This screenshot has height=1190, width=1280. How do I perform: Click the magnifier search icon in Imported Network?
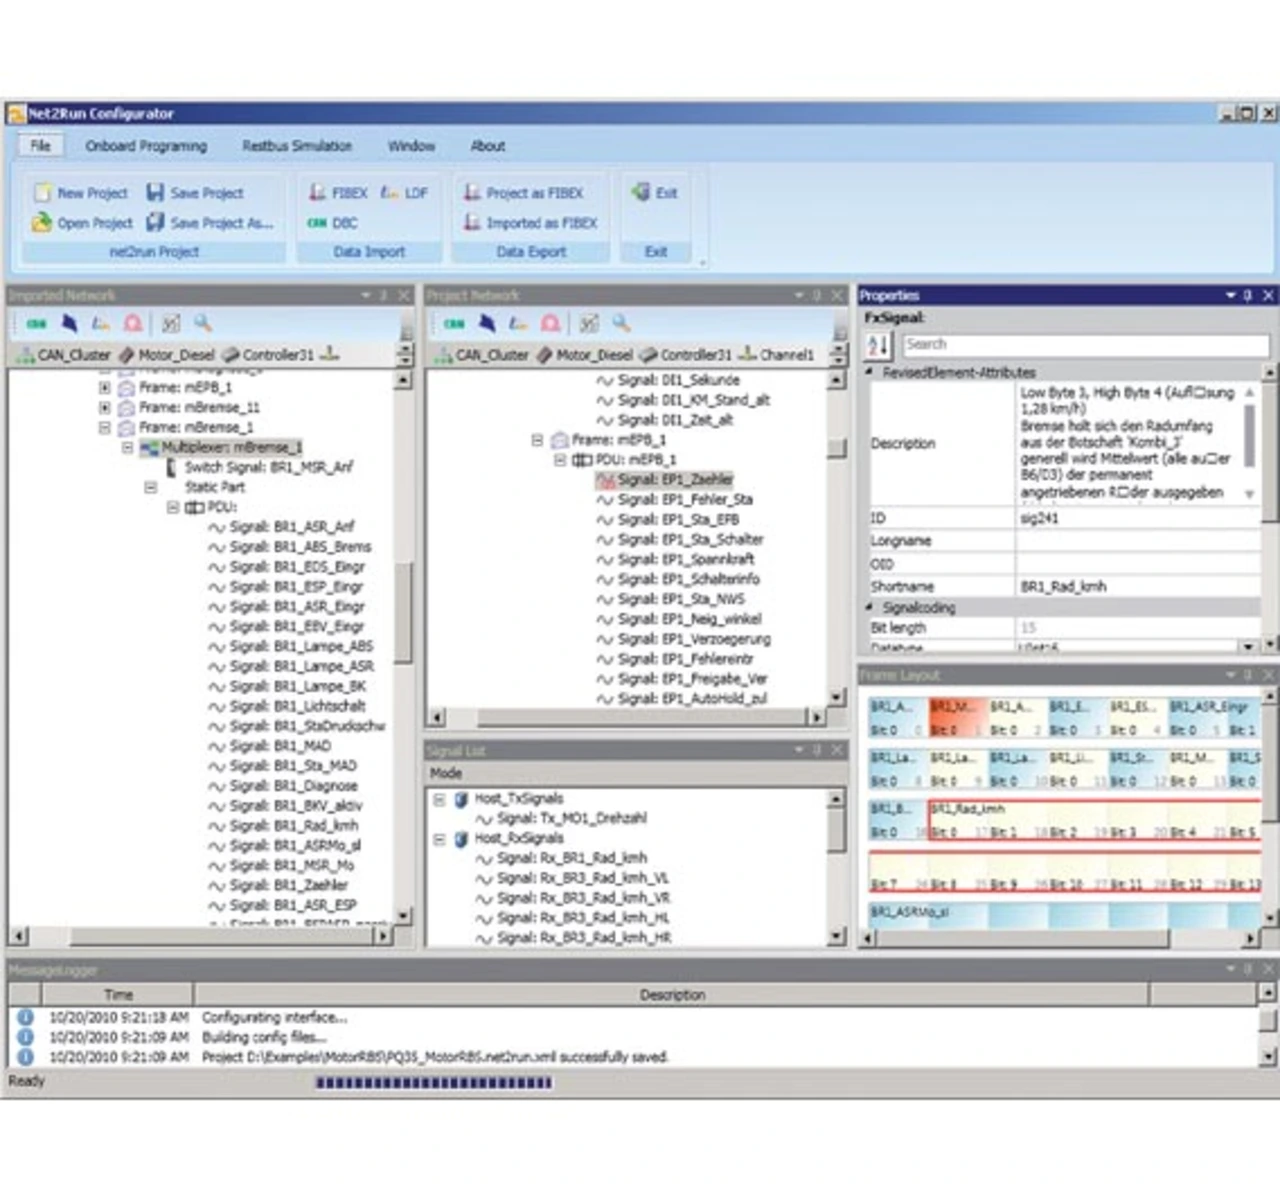click(203, 323)
